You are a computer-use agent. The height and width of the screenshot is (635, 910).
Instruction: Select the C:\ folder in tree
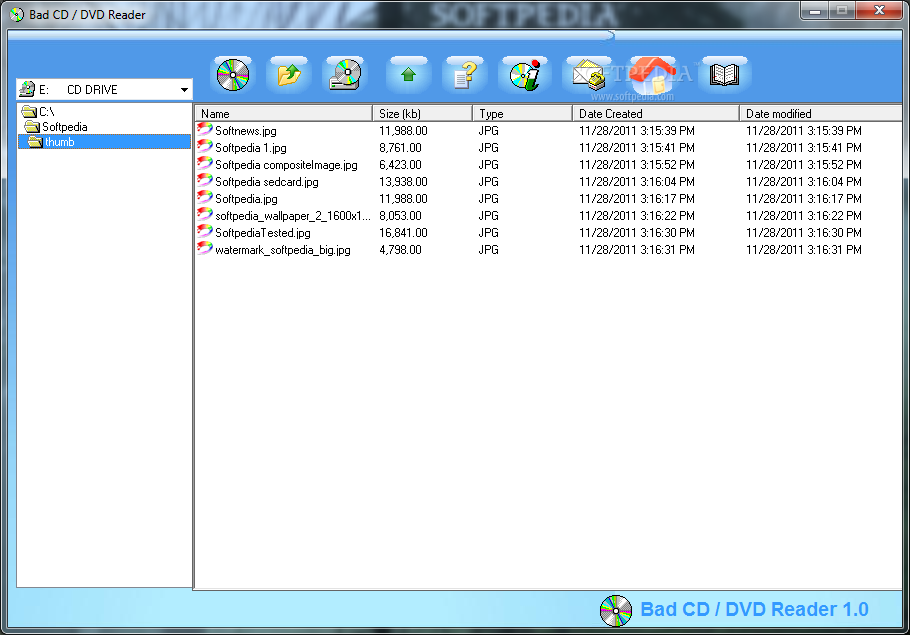tap(38, 111)
